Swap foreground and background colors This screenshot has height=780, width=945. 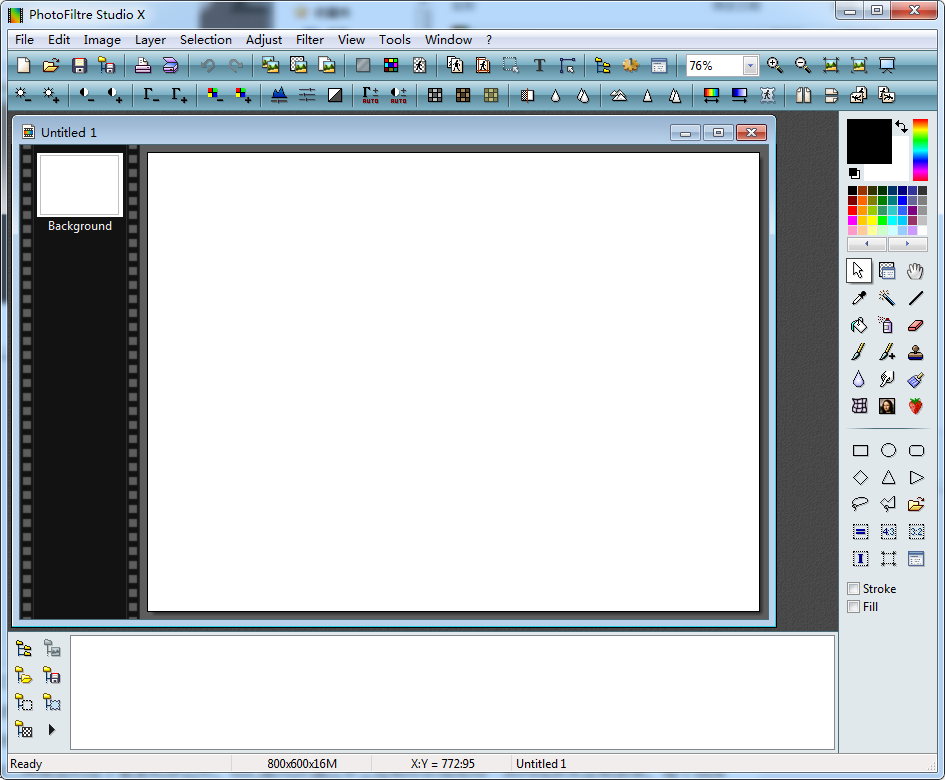(x=901, y=127)
